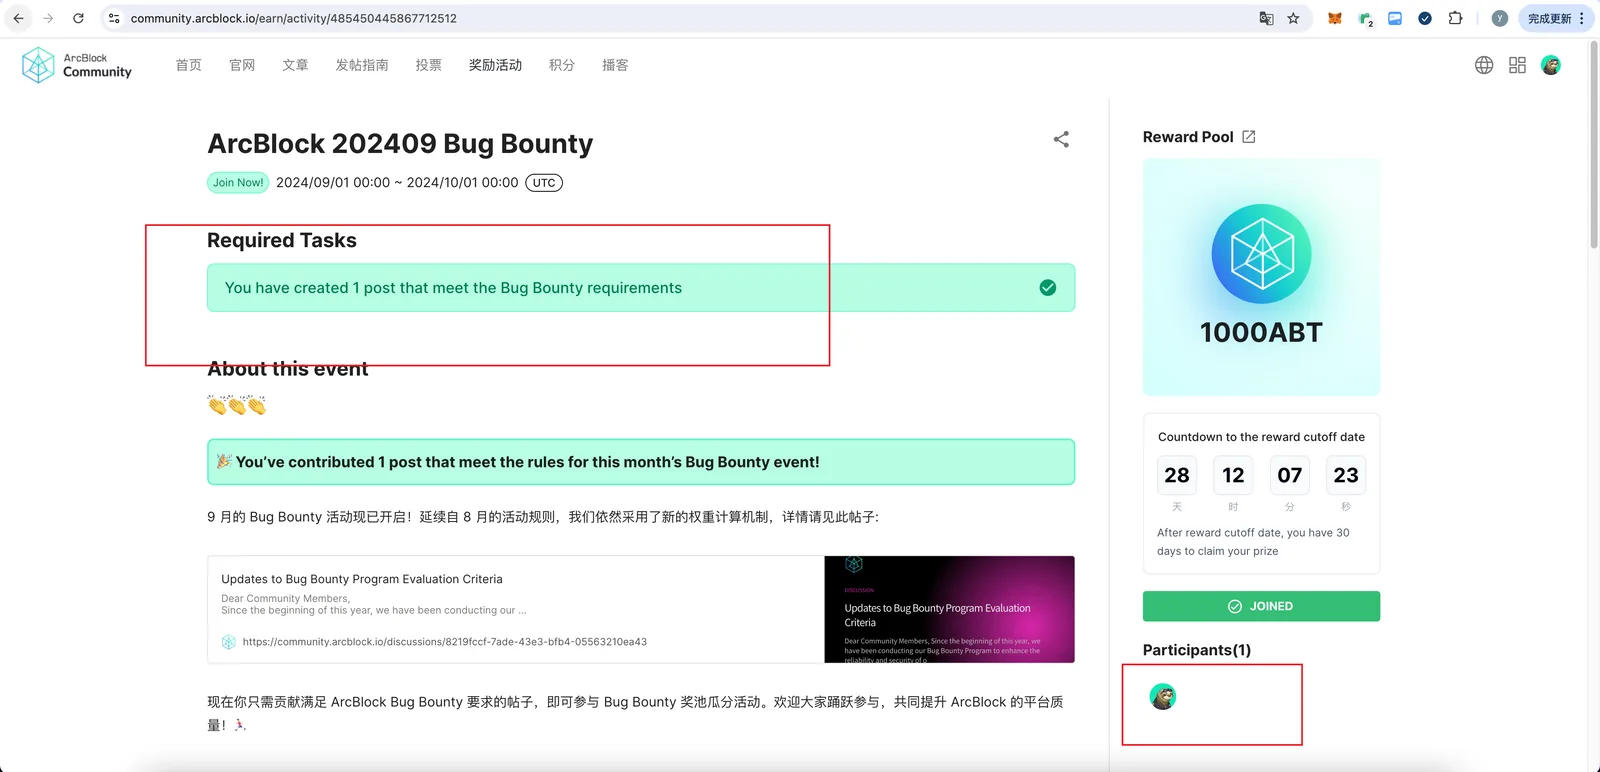Click the 'Reward Pool' heading text
The image size is (1600, 772).
coord(1188,137)
